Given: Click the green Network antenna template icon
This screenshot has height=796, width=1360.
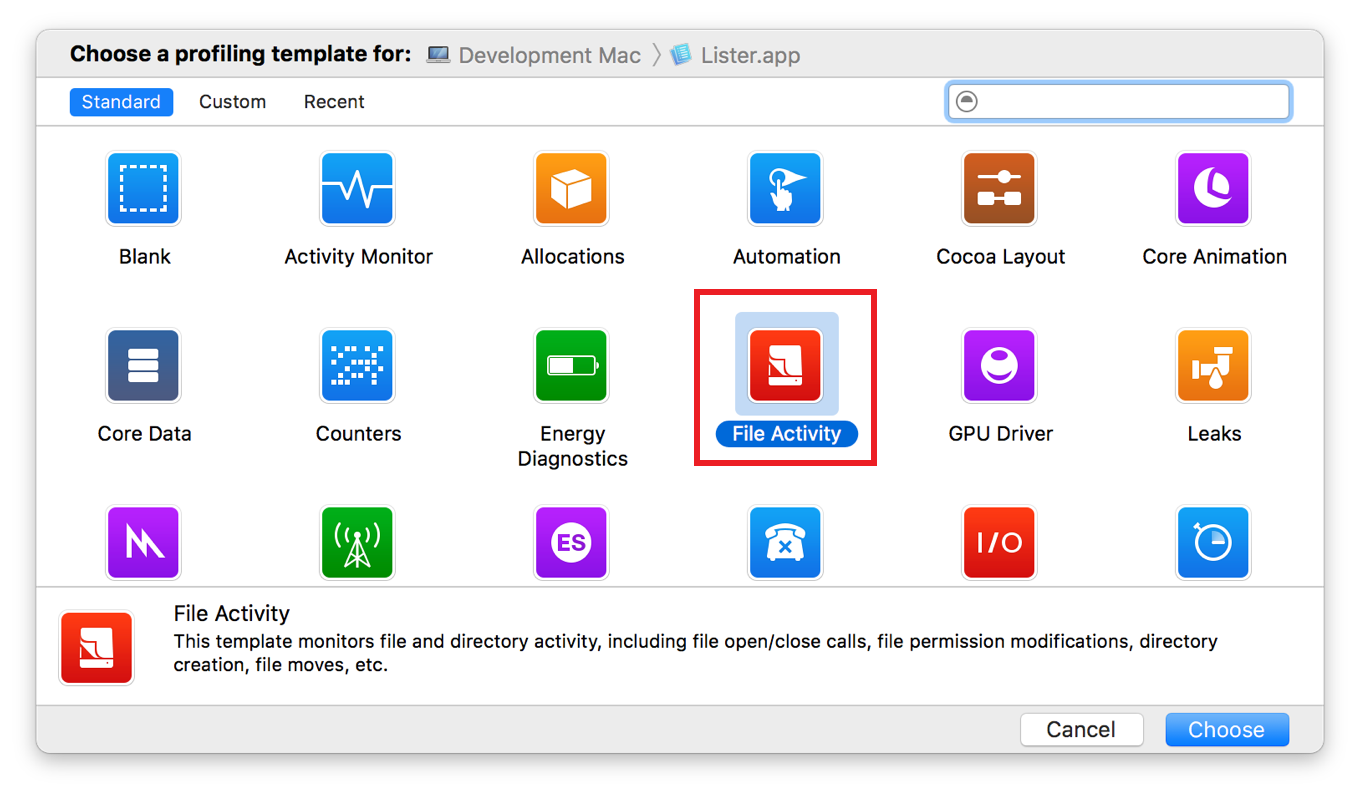Looking at the screenshot, I should click(357, 543).
